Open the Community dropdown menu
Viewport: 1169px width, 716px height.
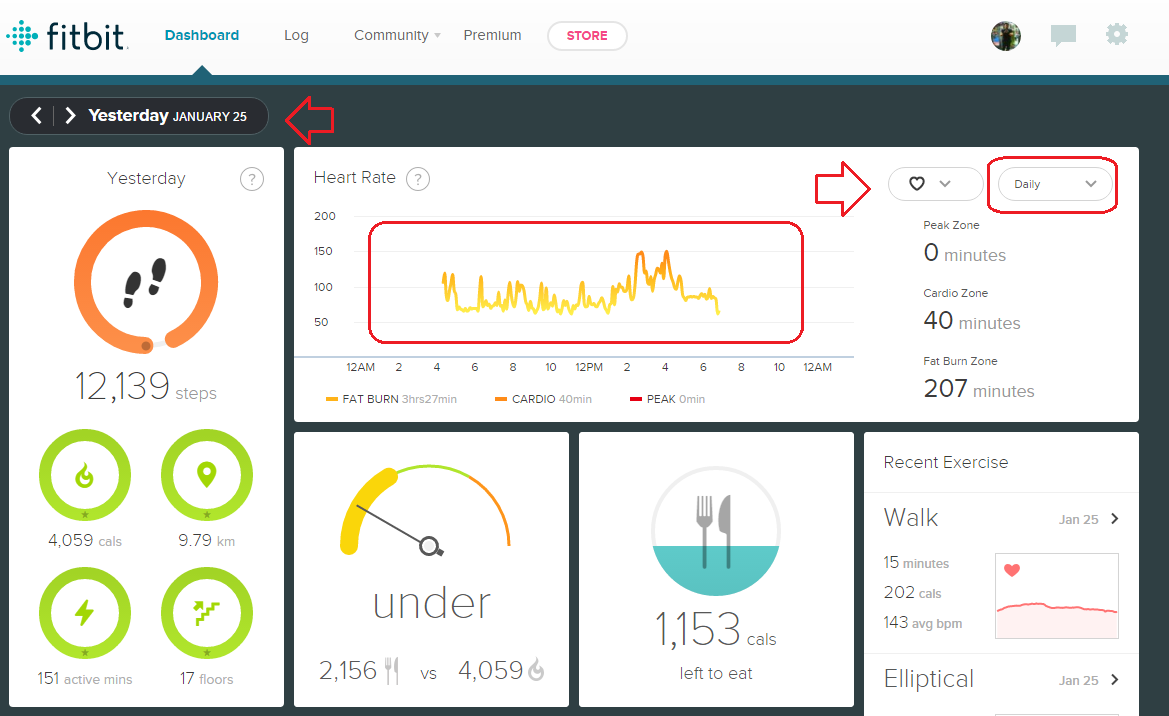pos(390,35)
